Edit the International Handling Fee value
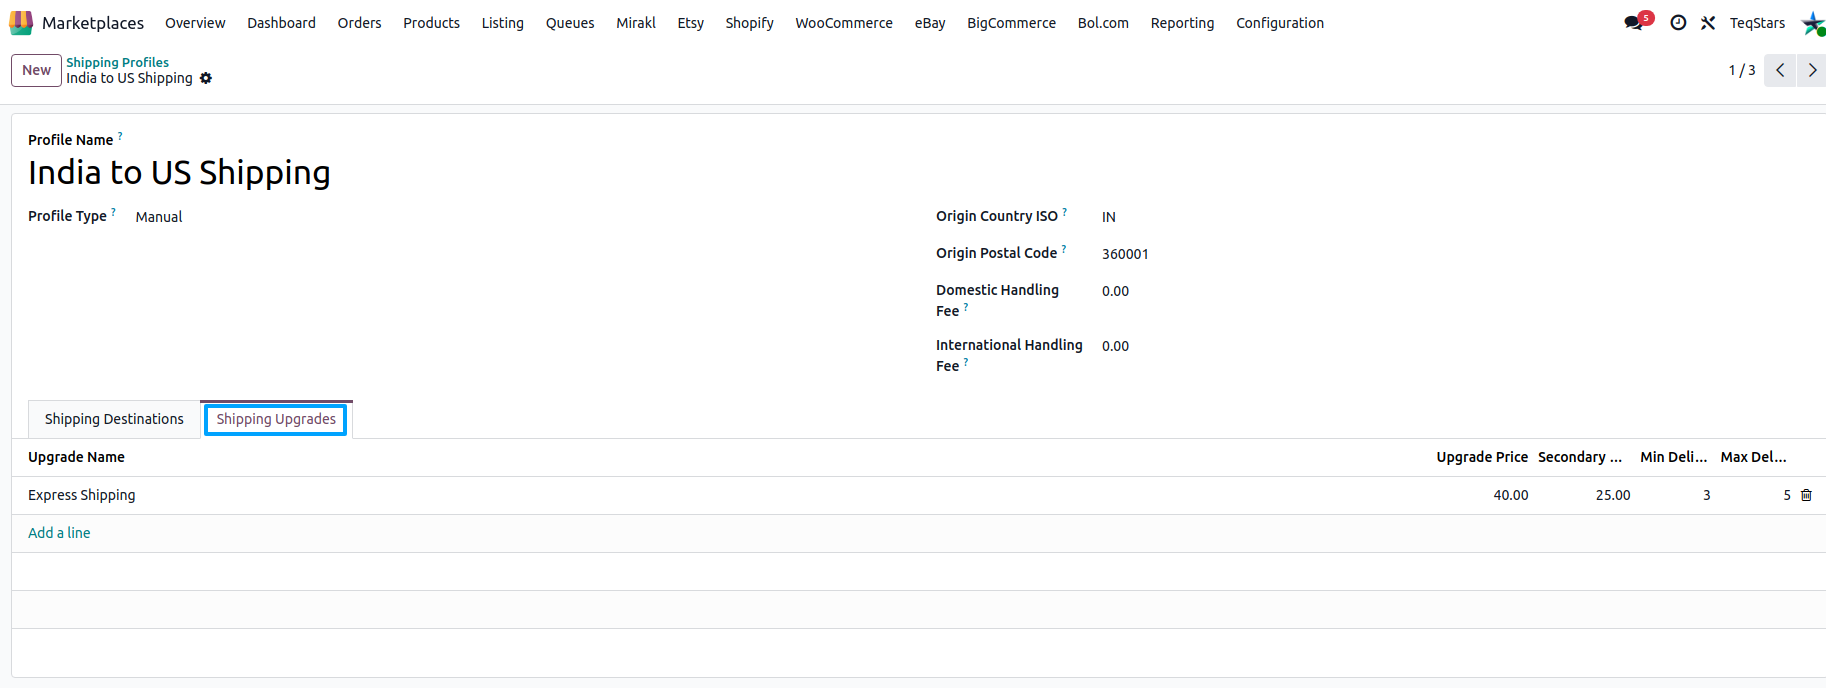This screenshot has width=1826, height=688. (x=1115, y=346)
